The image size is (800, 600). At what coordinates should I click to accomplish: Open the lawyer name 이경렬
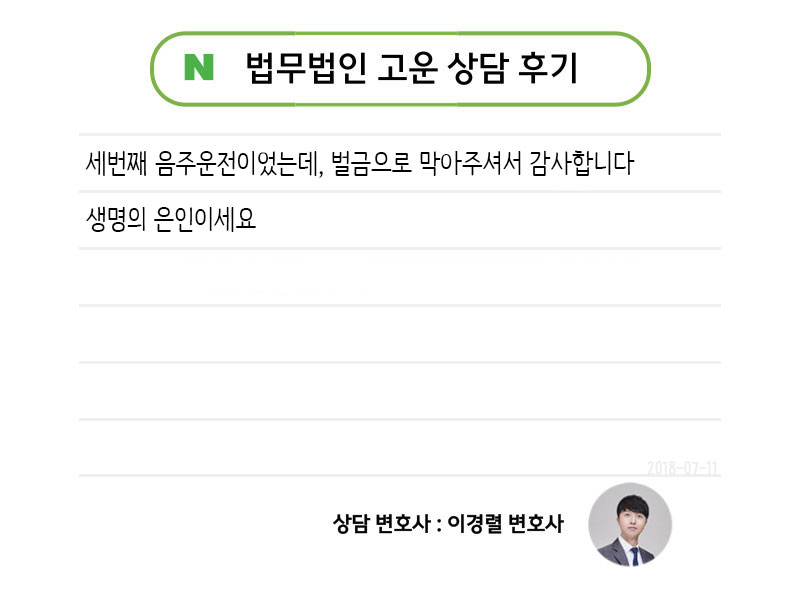point(474,523)
